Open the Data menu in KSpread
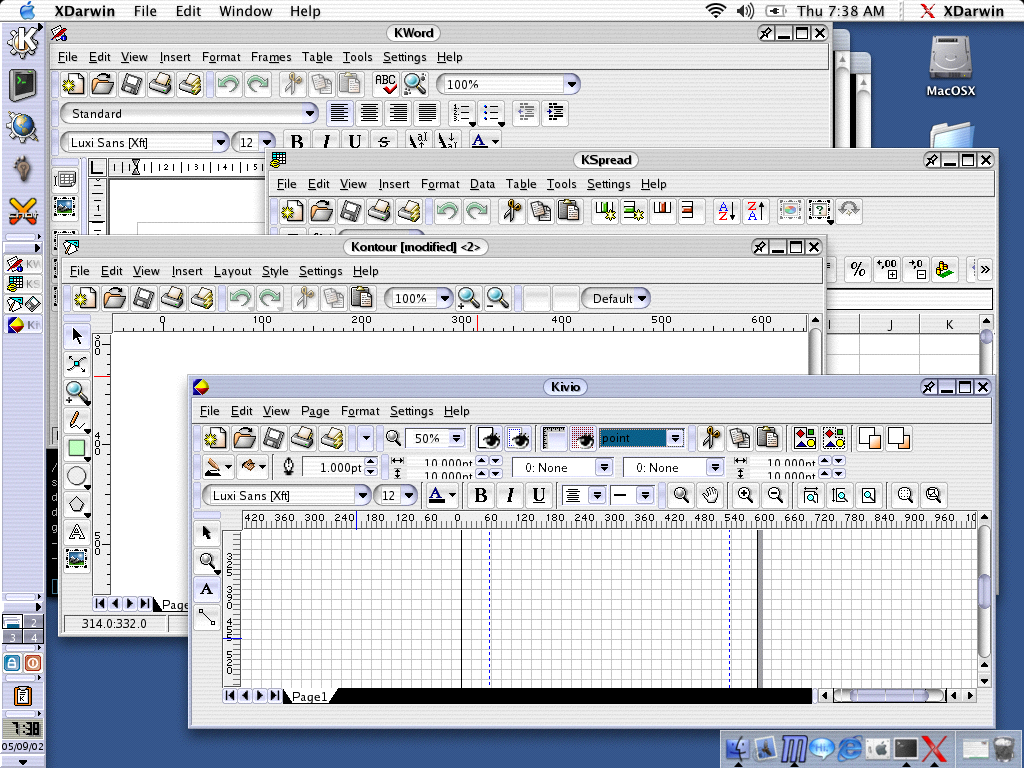Screen dimensions: 1024x768 click(x=483, y=184)
